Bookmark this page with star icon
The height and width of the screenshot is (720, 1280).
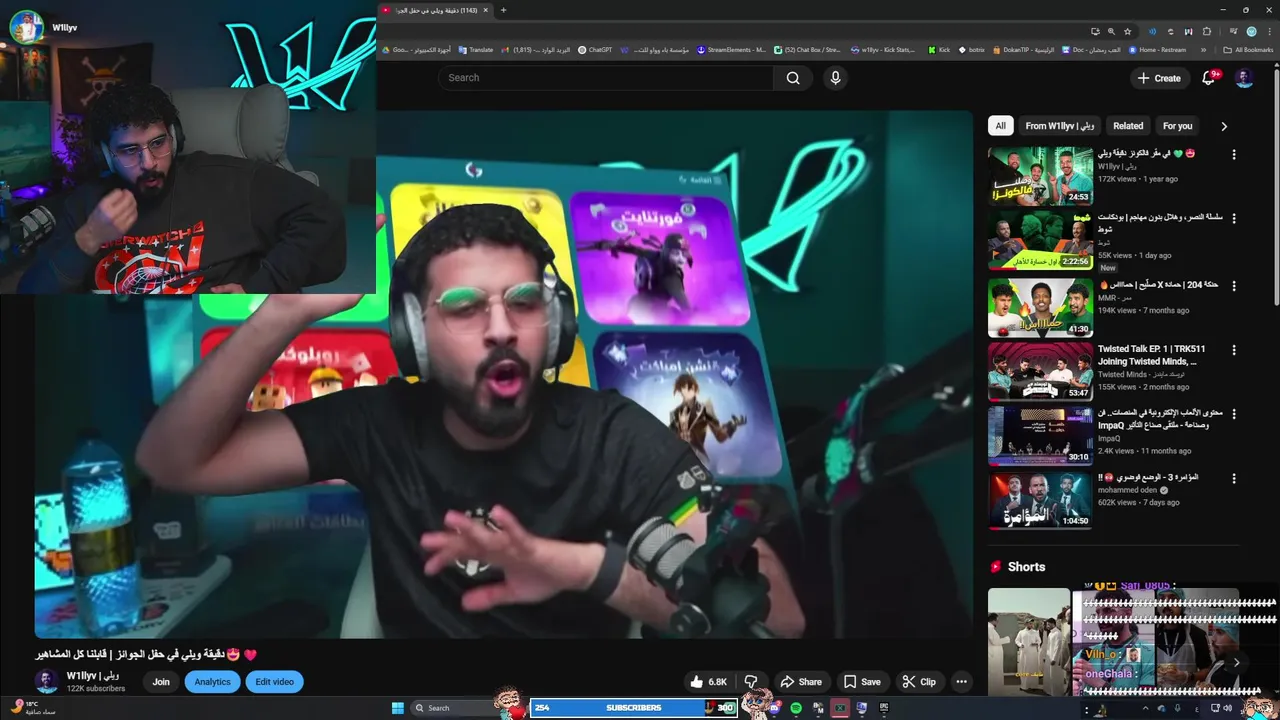[1127, 31]
